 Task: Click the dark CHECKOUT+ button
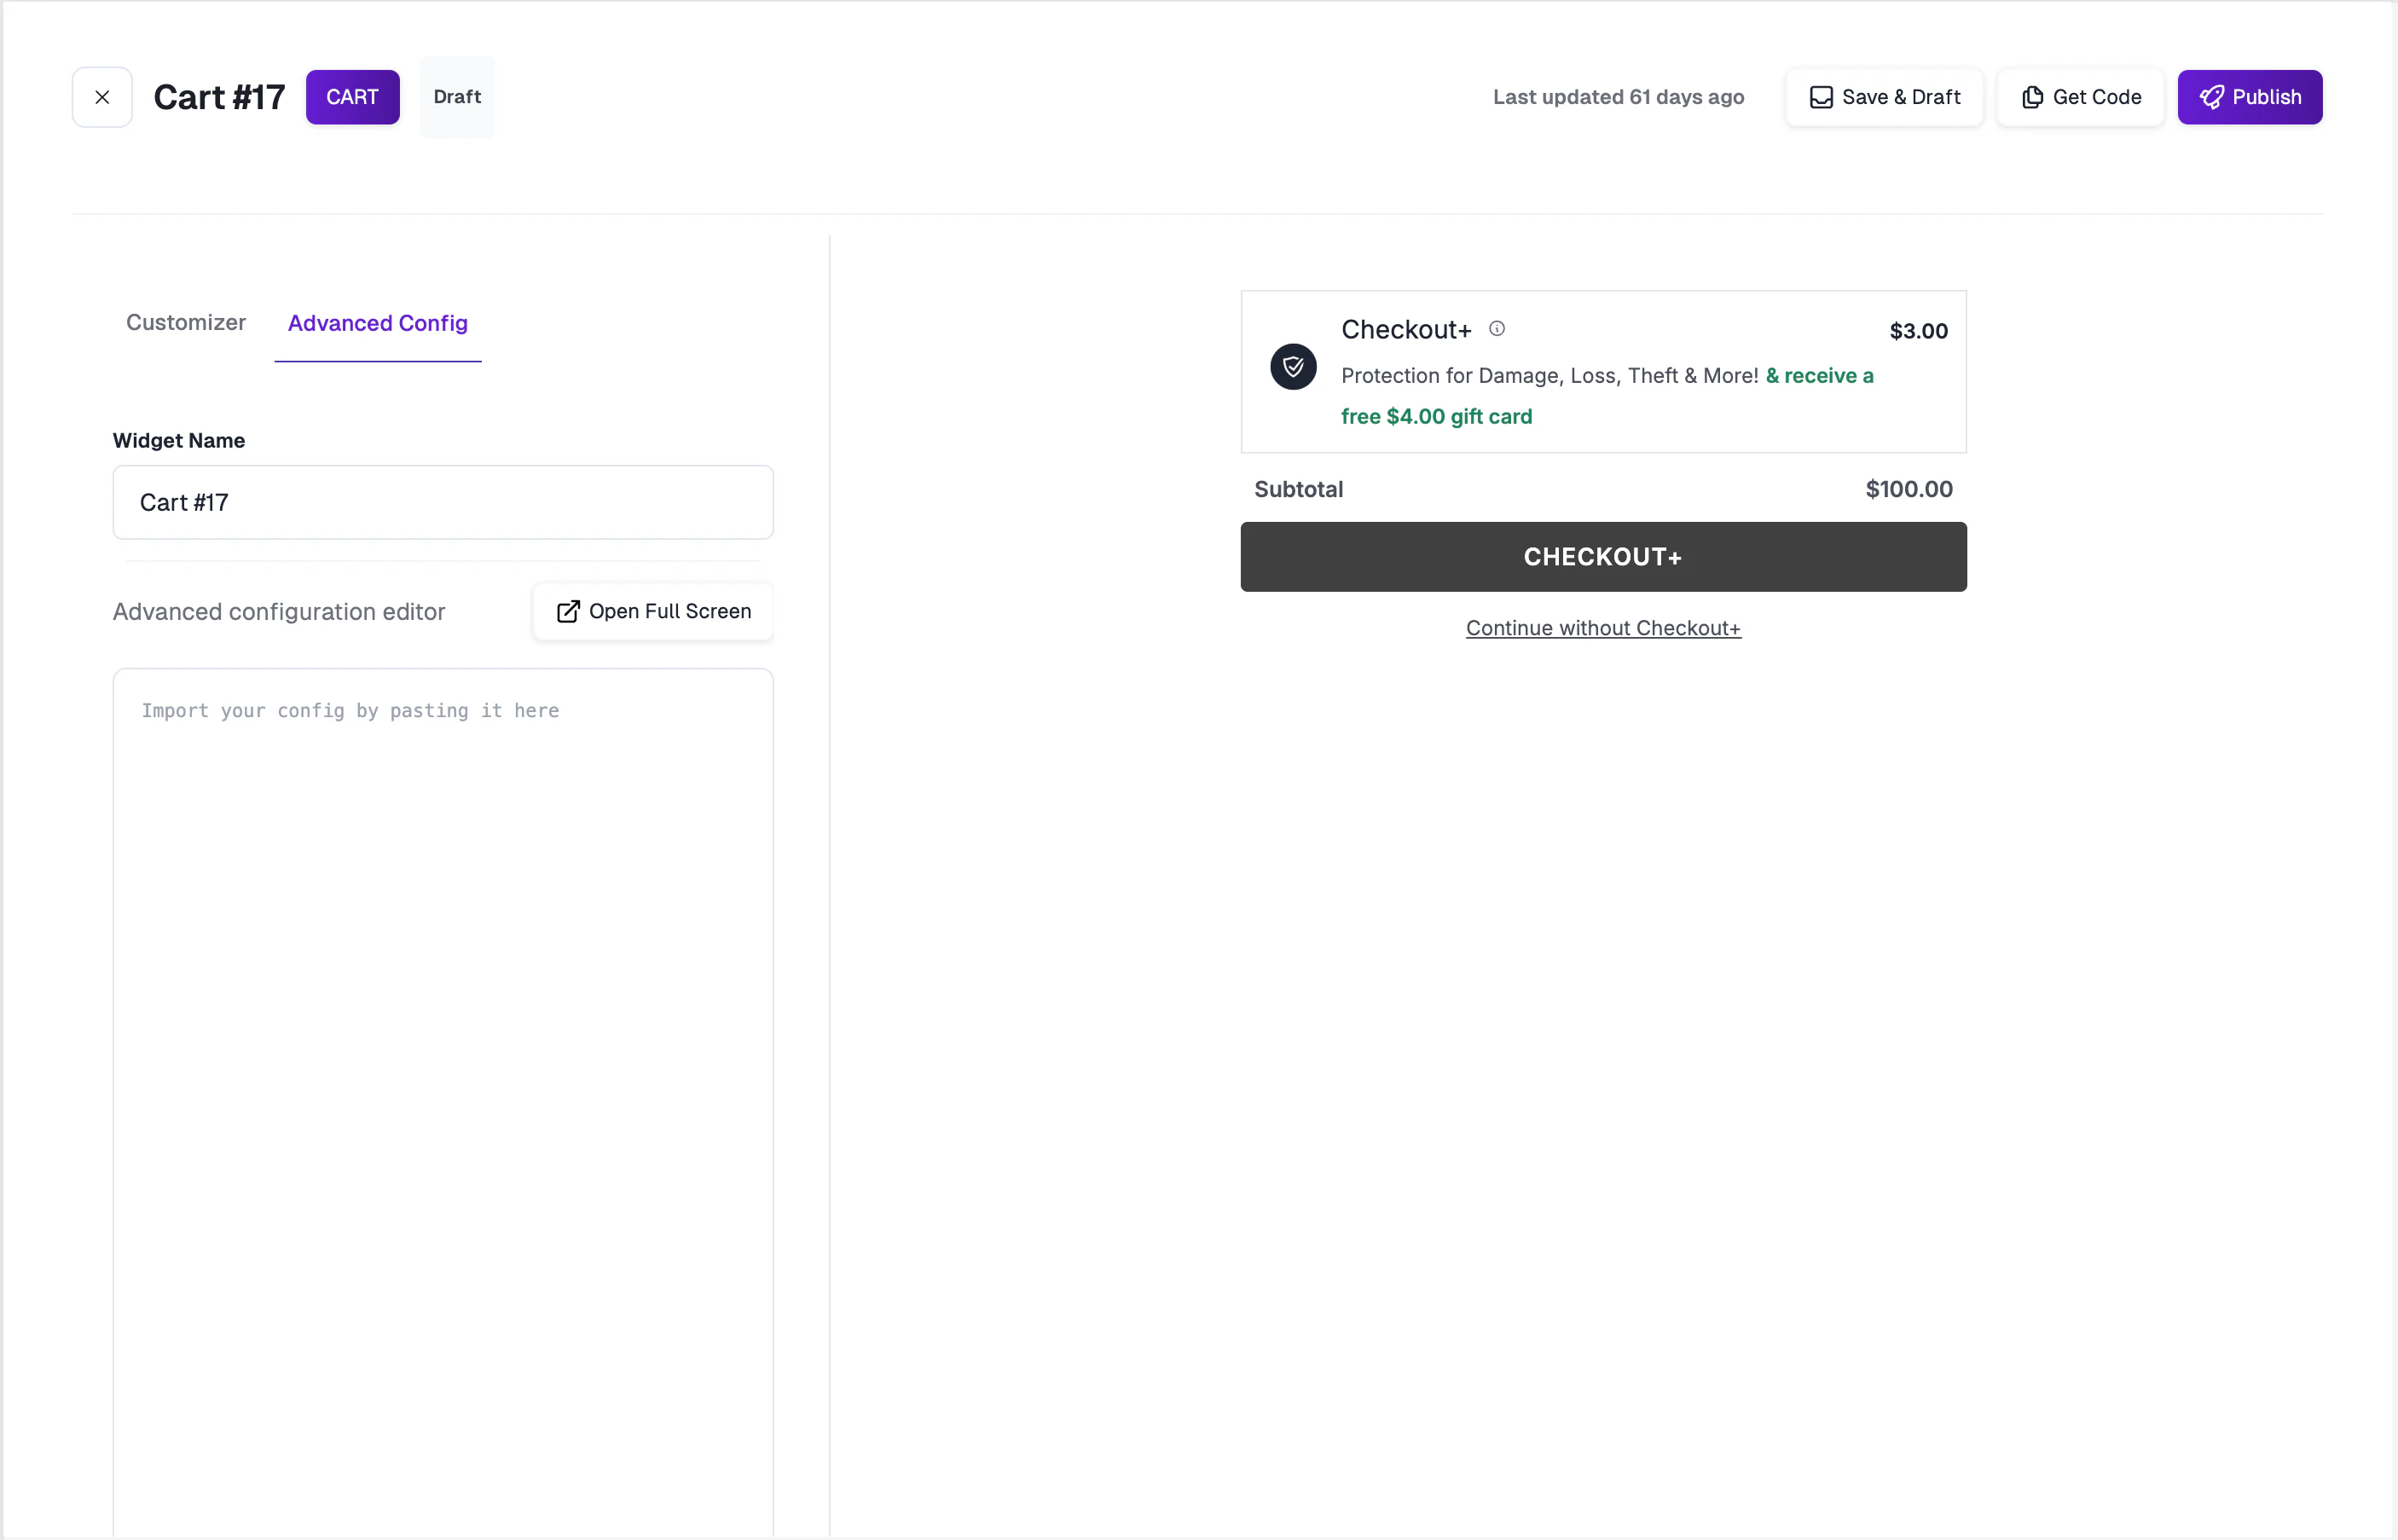point(1602,556)
